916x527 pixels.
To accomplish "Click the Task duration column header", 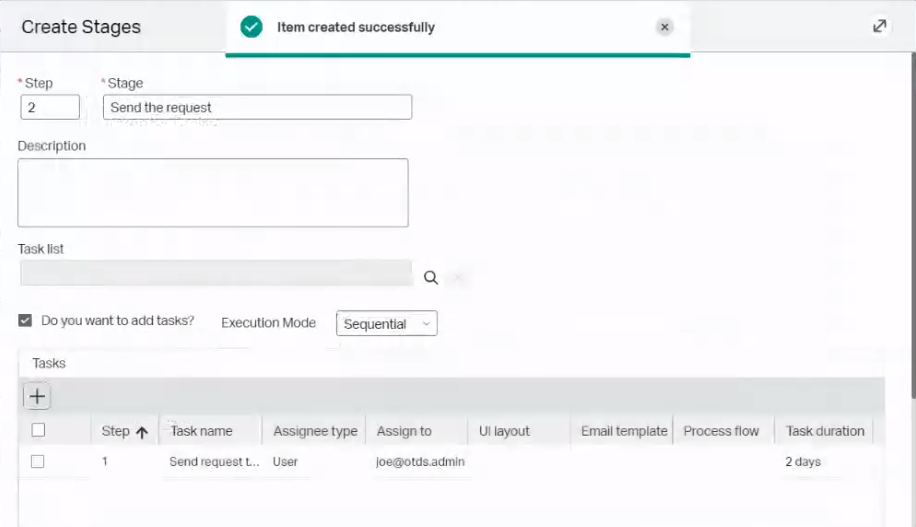I will pos(825,431).
